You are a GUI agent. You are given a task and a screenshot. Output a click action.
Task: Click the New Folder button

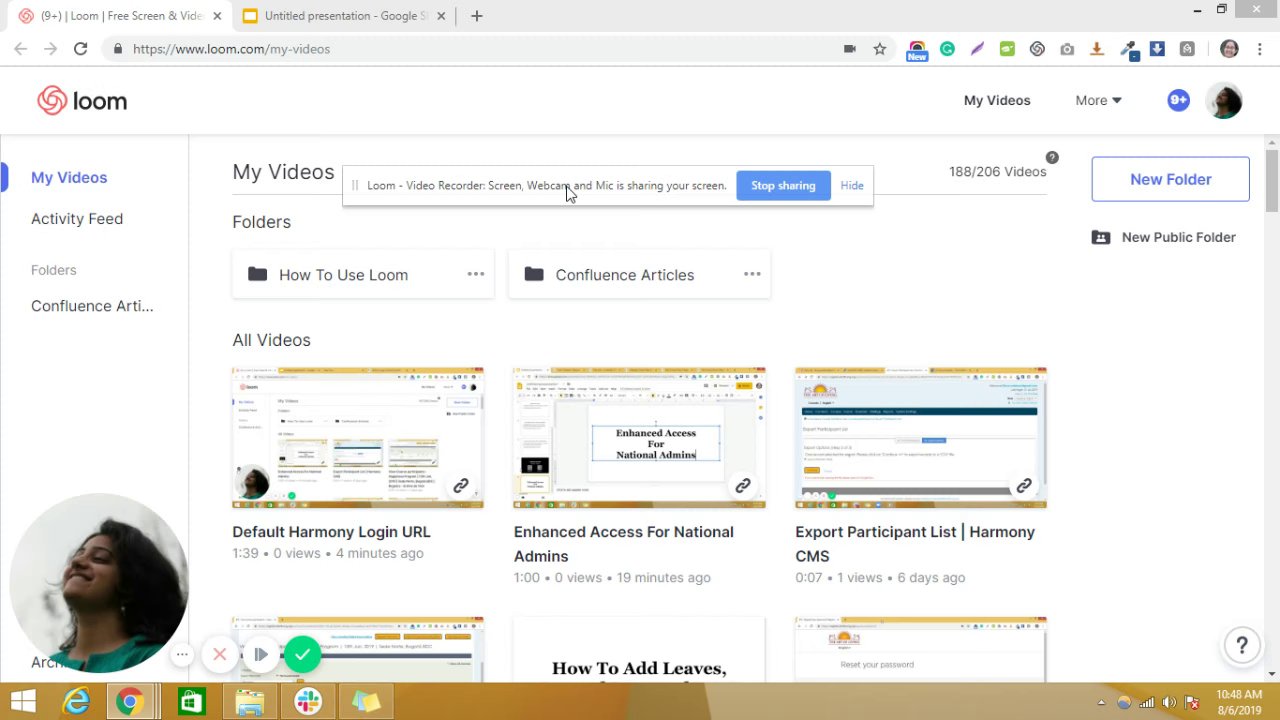(x=1170, y=179)
